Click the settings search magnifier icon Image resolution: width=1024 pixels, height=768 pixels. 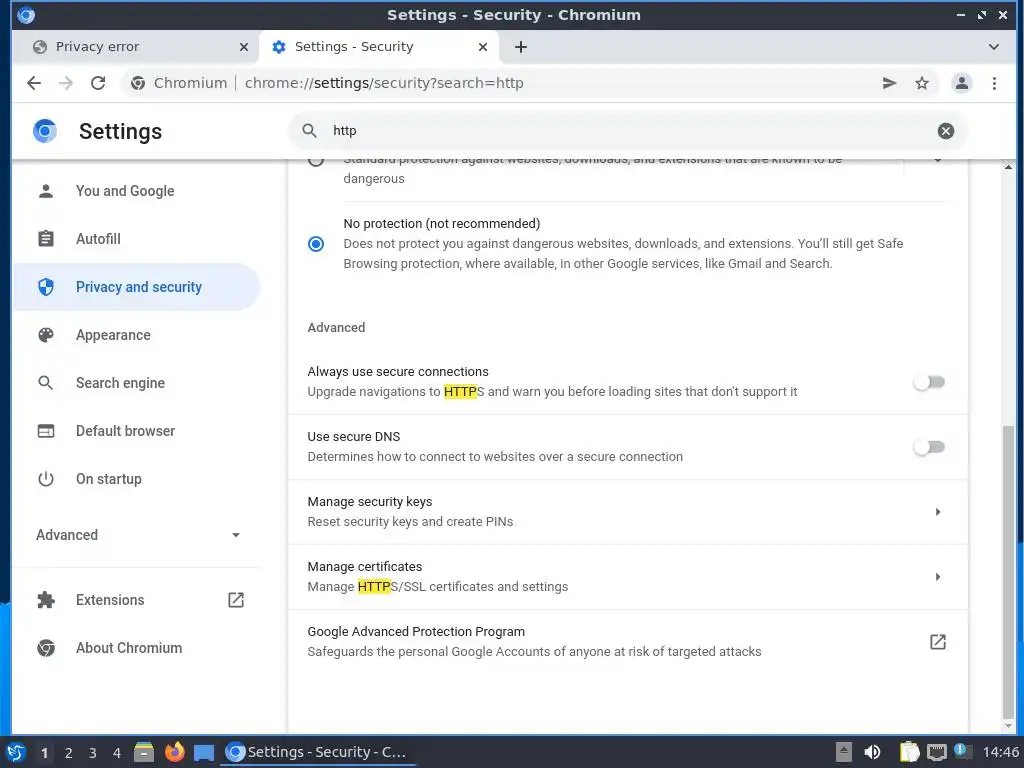[x=310, y=131]
